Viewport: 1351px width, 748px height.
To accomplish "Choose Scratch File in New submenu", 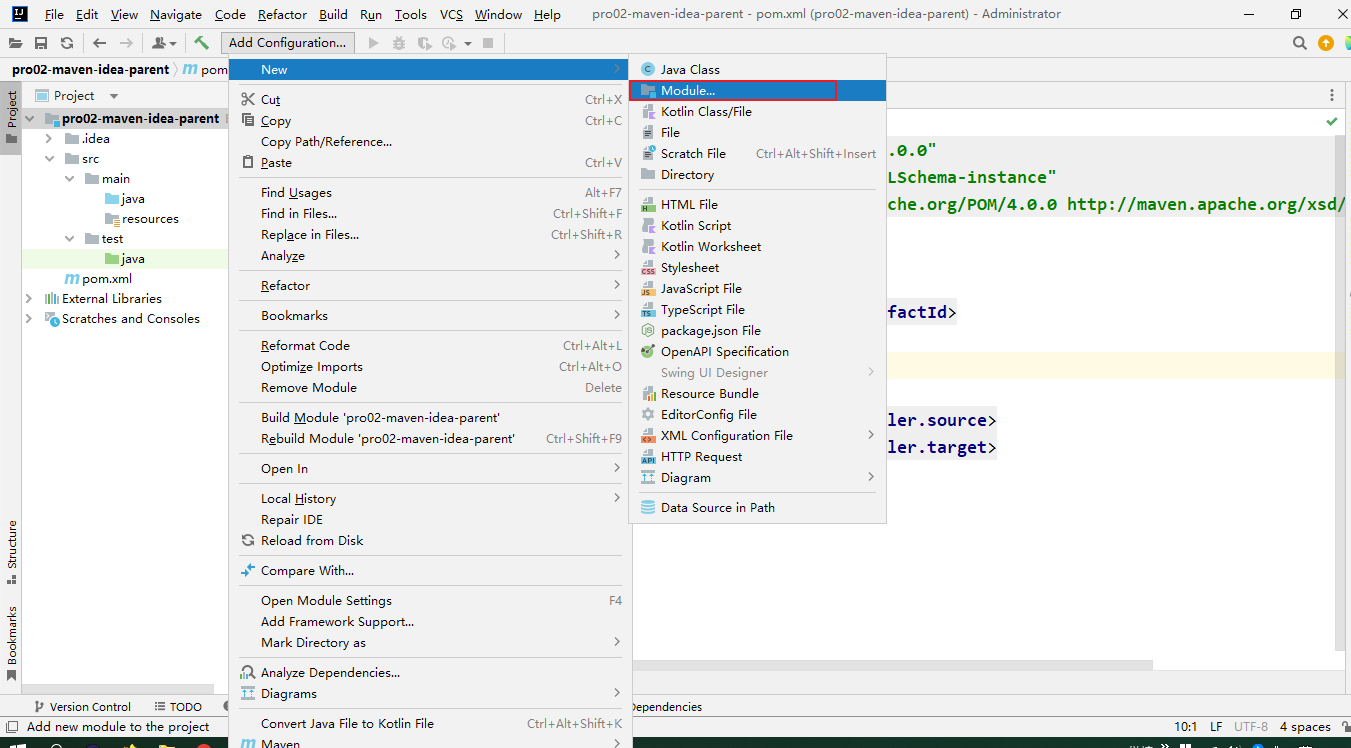I will [x=757, y=153].
